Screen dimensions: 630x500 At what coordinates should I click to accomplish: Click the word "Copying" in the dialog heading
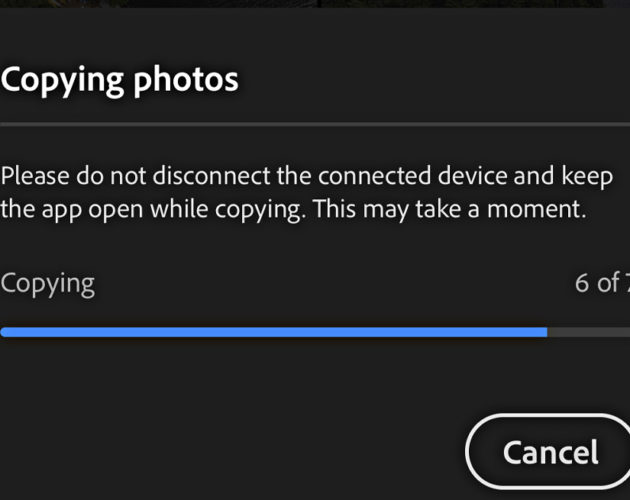tap(62, 82)
